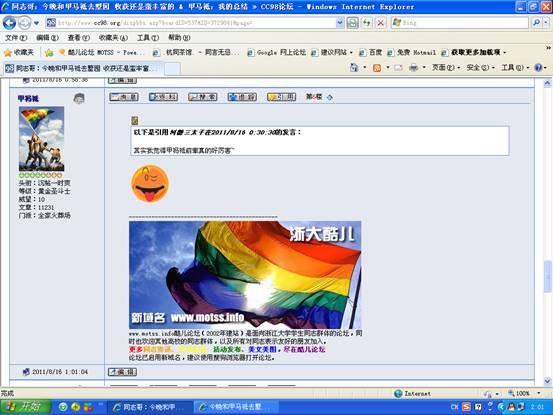This screenshot has width=553, height=415.
Task: Open the 百度 favorites bar link
Action: [x=371, y=53]
